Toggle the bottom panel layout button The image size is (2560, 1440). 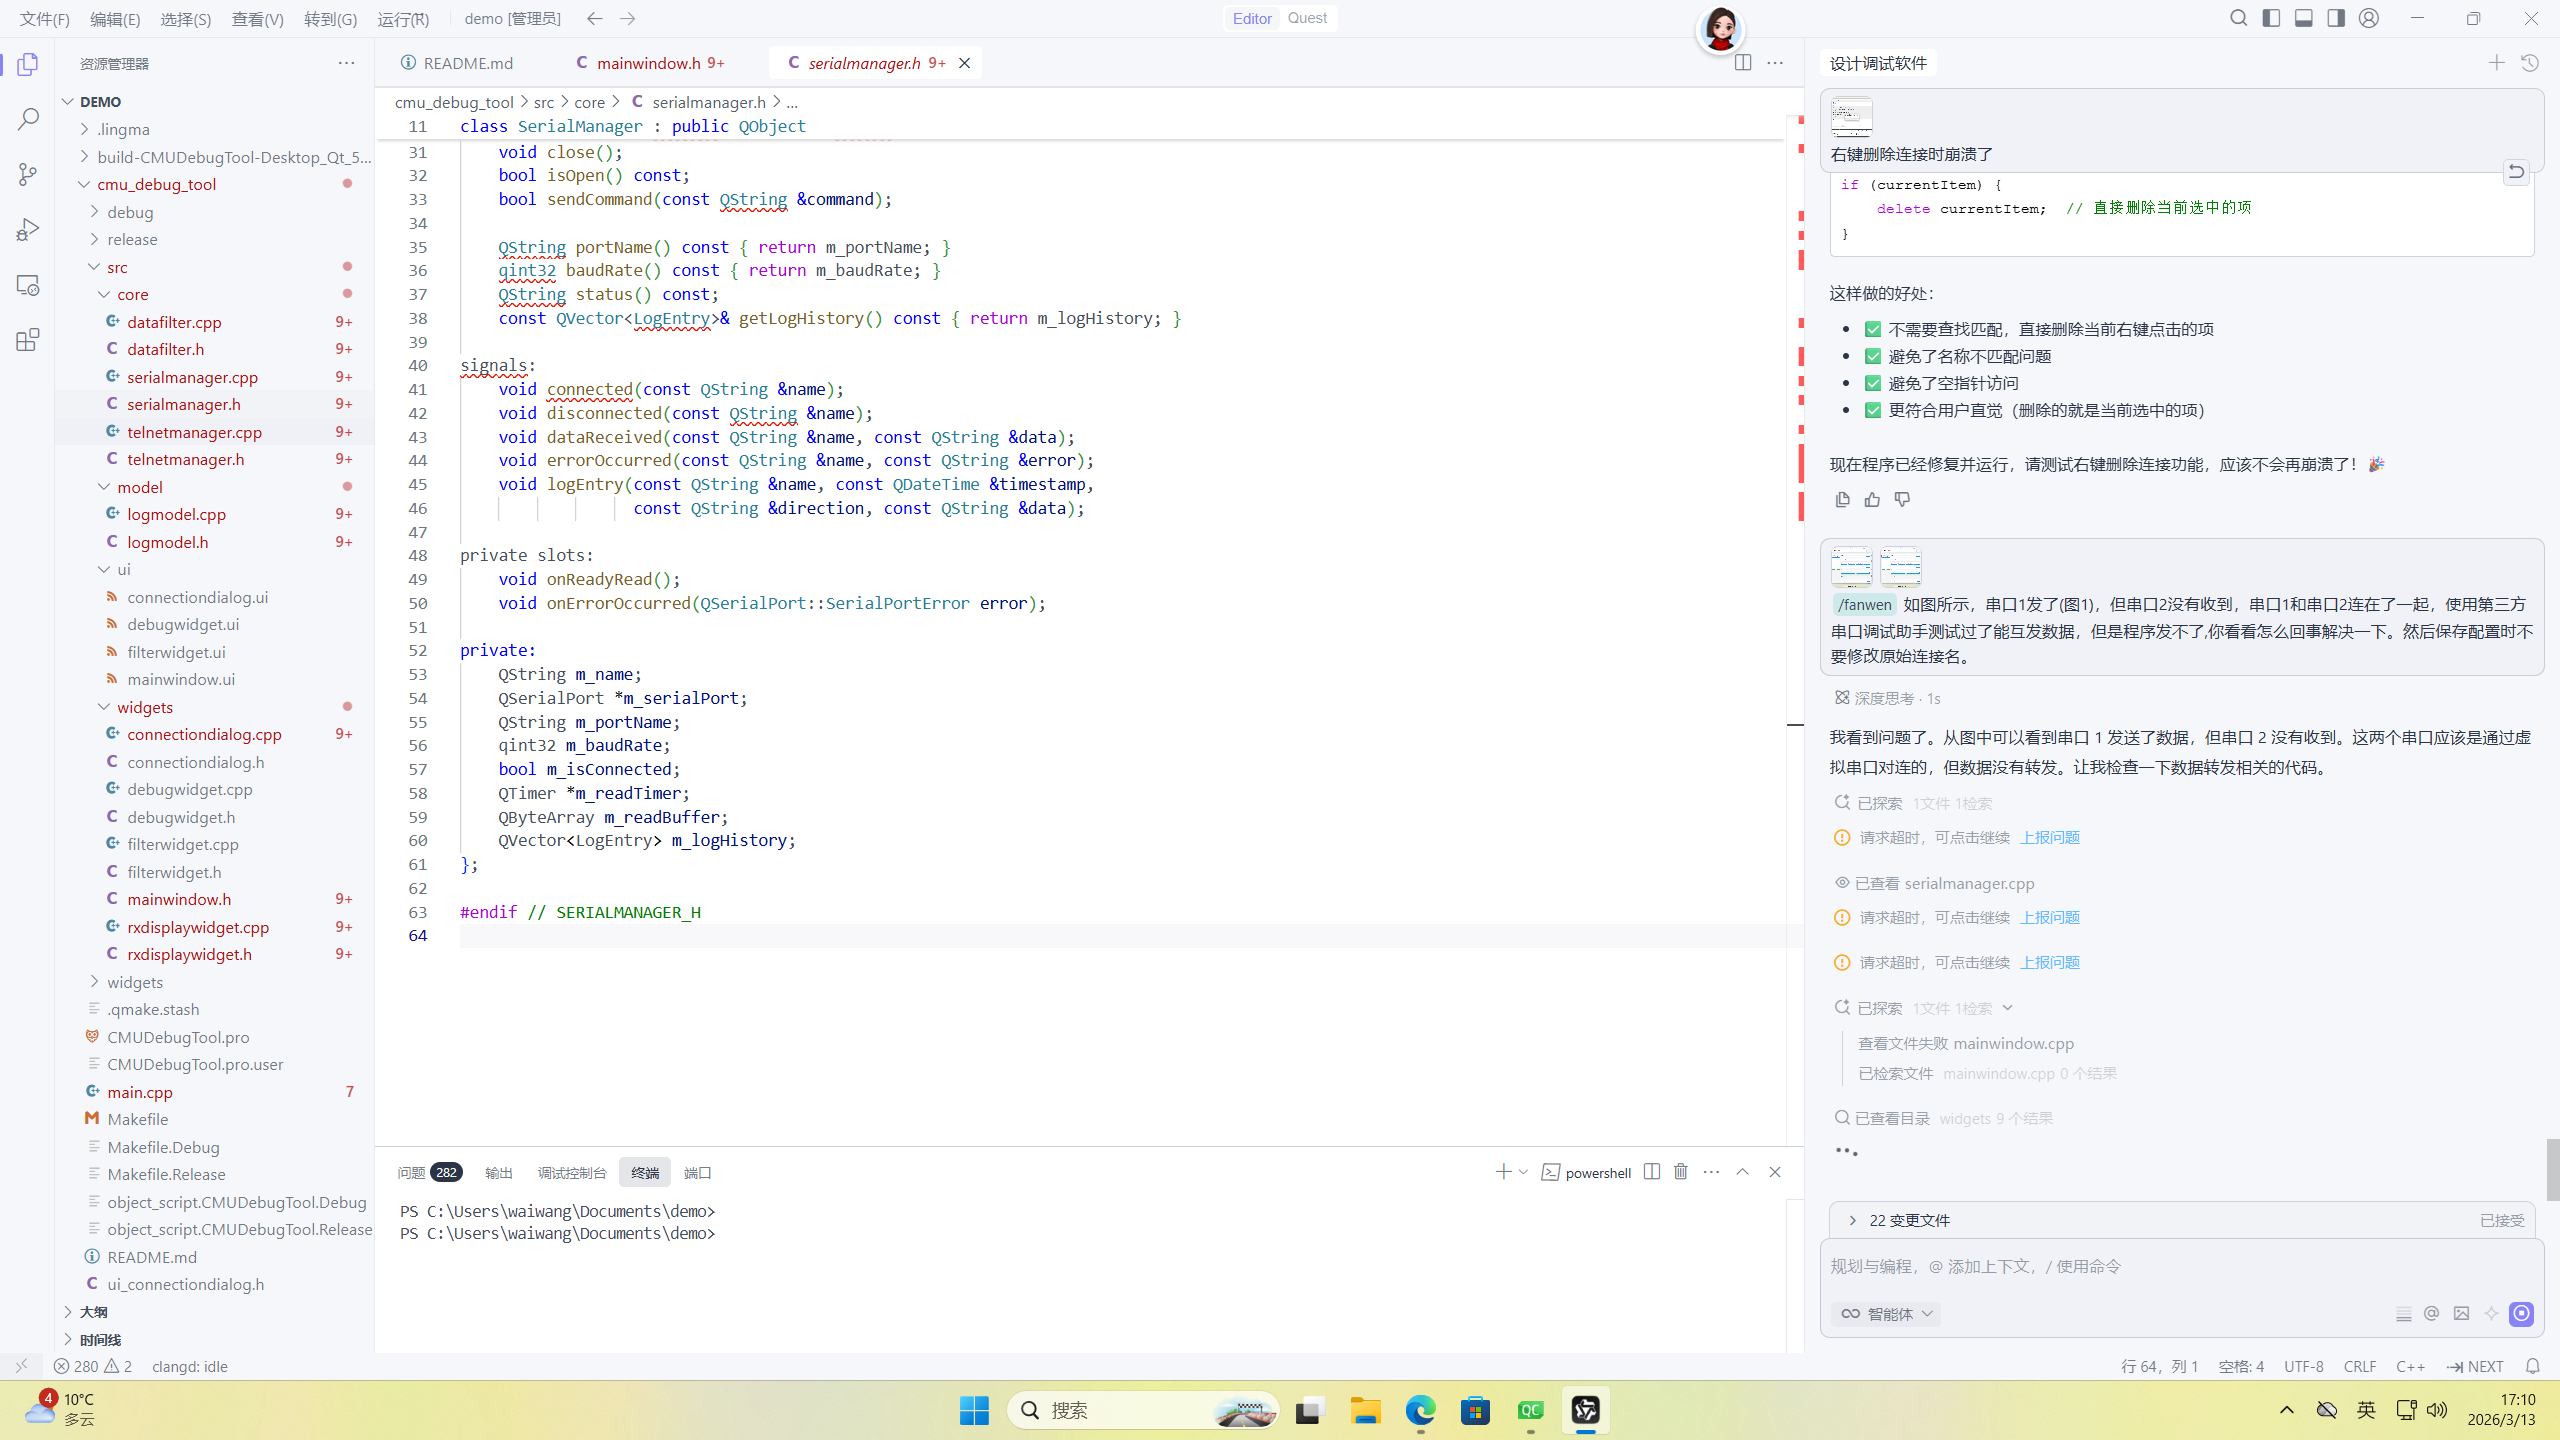(x=2304, y=18)
